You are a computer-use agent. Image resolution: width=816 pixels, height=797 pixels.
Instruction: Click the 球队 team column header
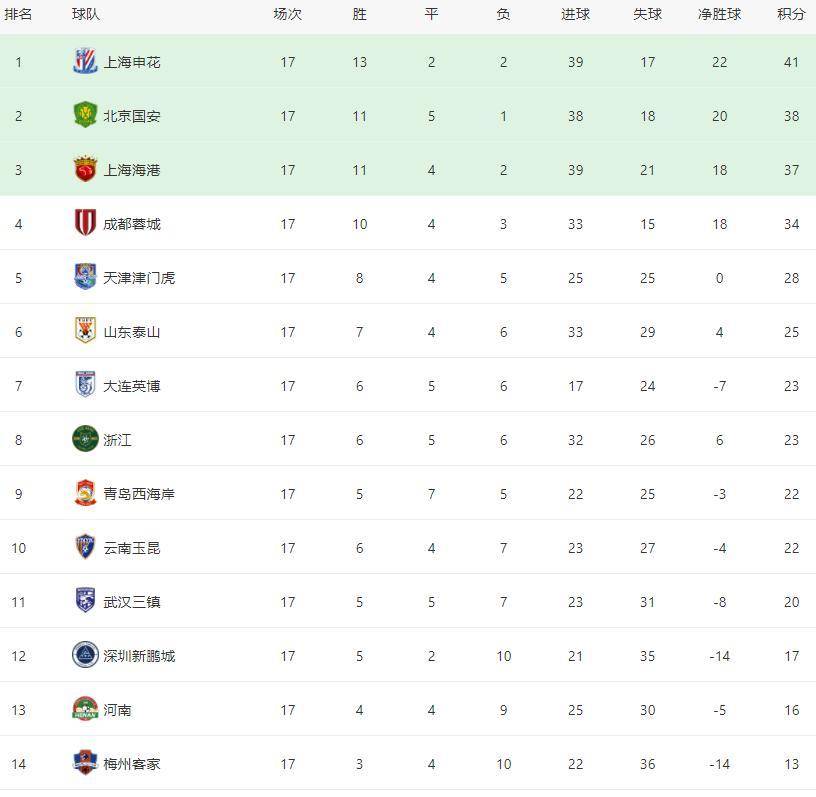click(x=86, y=15)
